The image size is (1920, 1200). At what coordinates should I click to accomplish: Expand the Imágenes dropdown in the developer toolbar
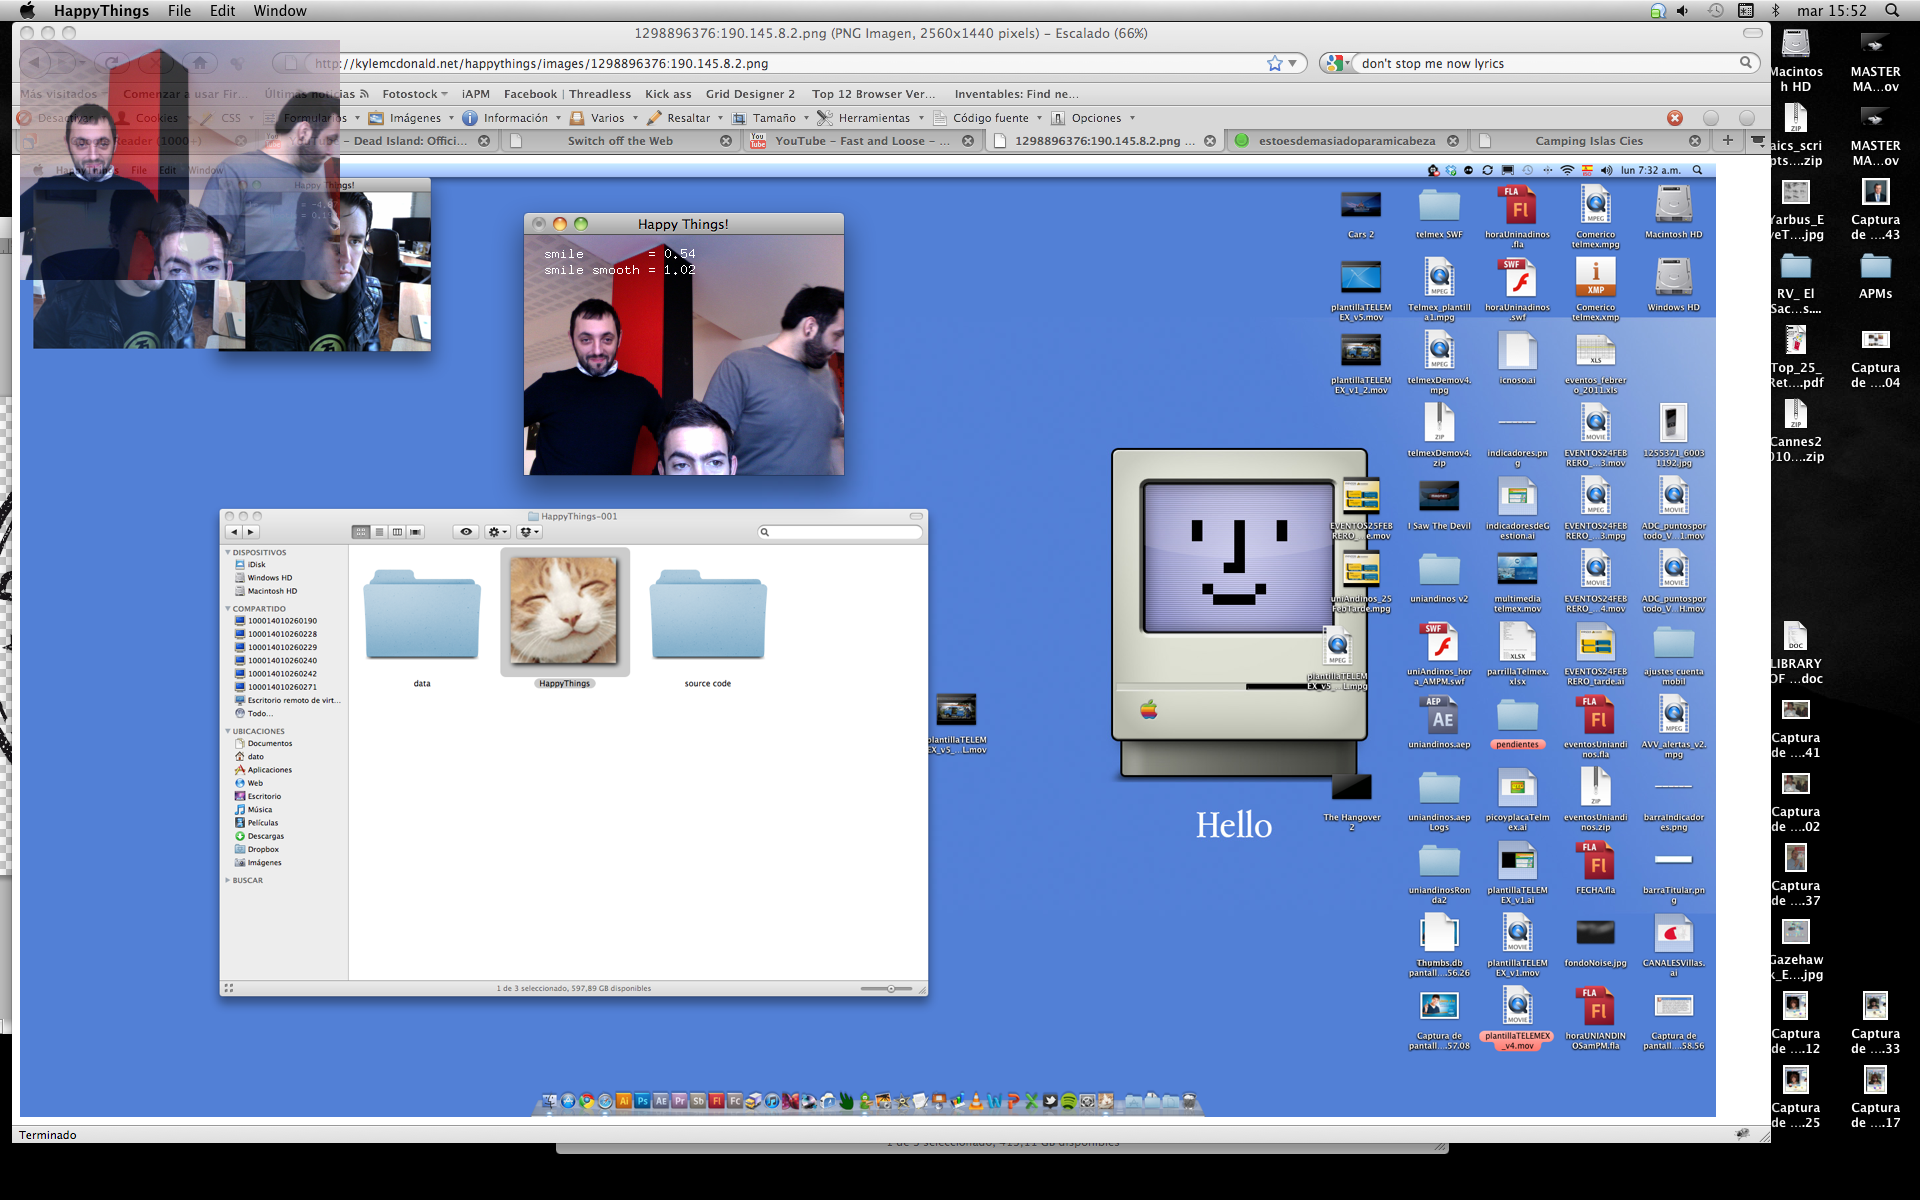(415, 118)
